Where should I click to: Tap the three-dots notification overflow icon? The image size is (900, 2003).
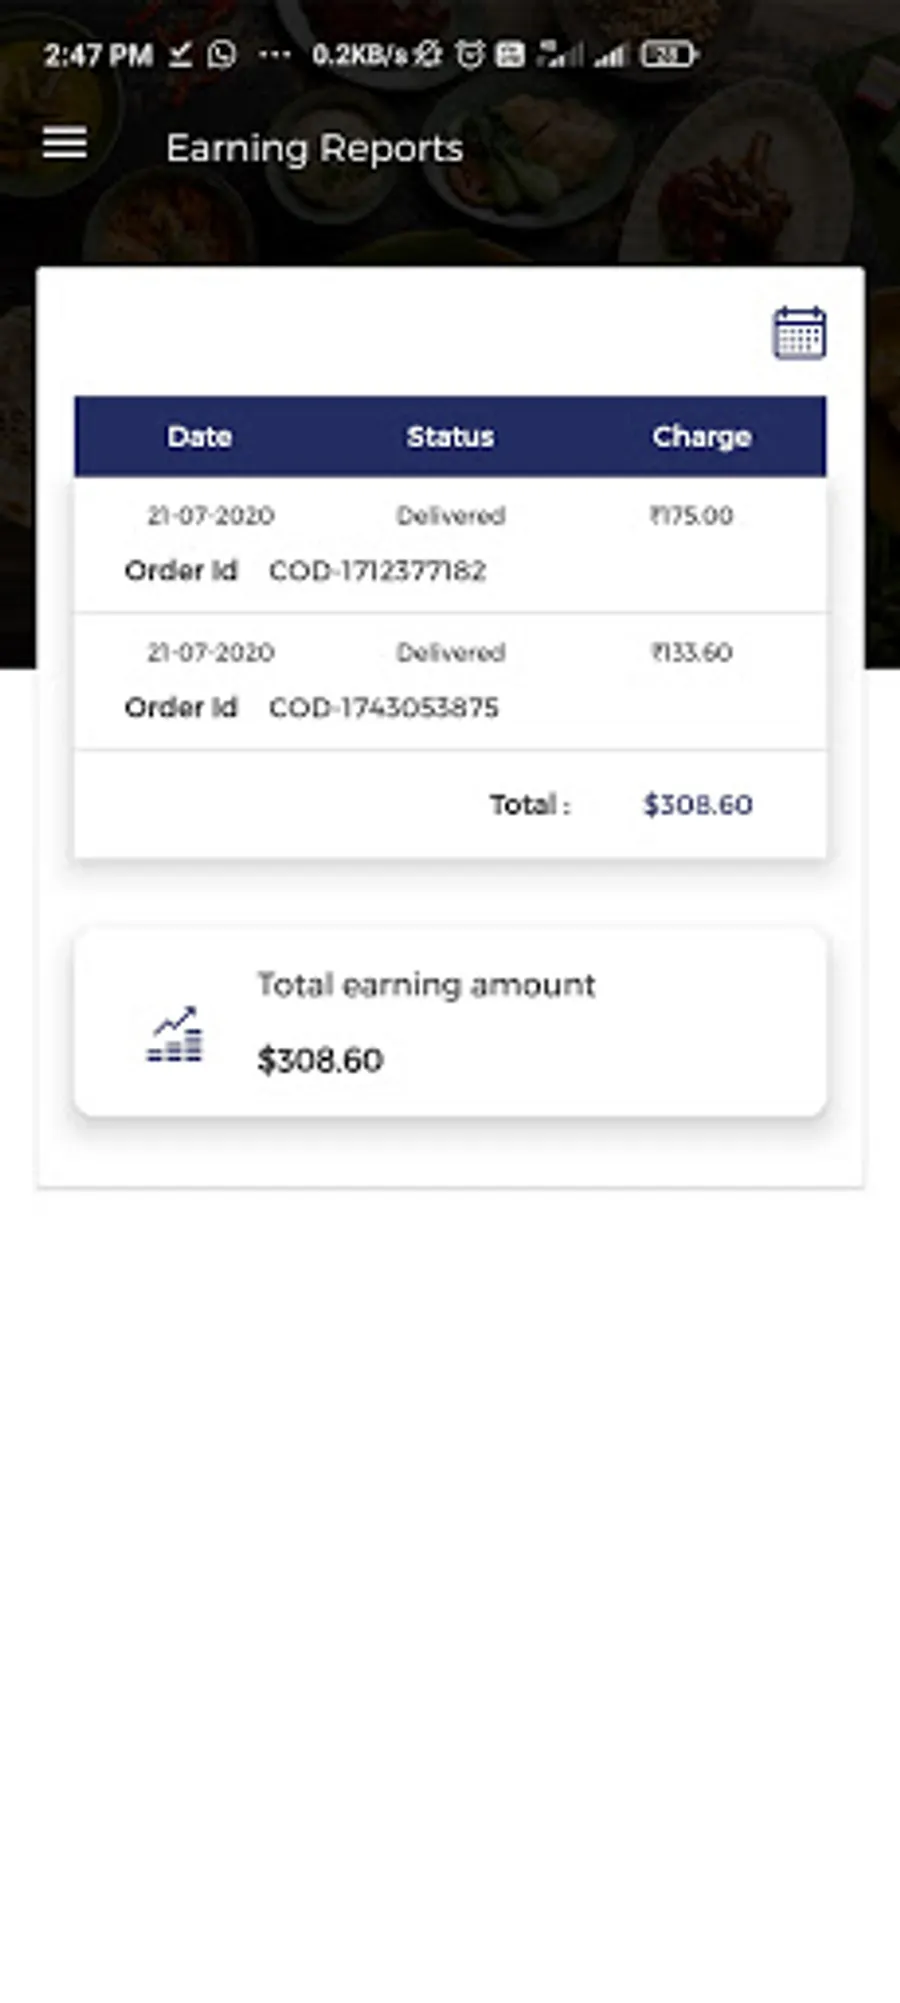coord(274,54)
